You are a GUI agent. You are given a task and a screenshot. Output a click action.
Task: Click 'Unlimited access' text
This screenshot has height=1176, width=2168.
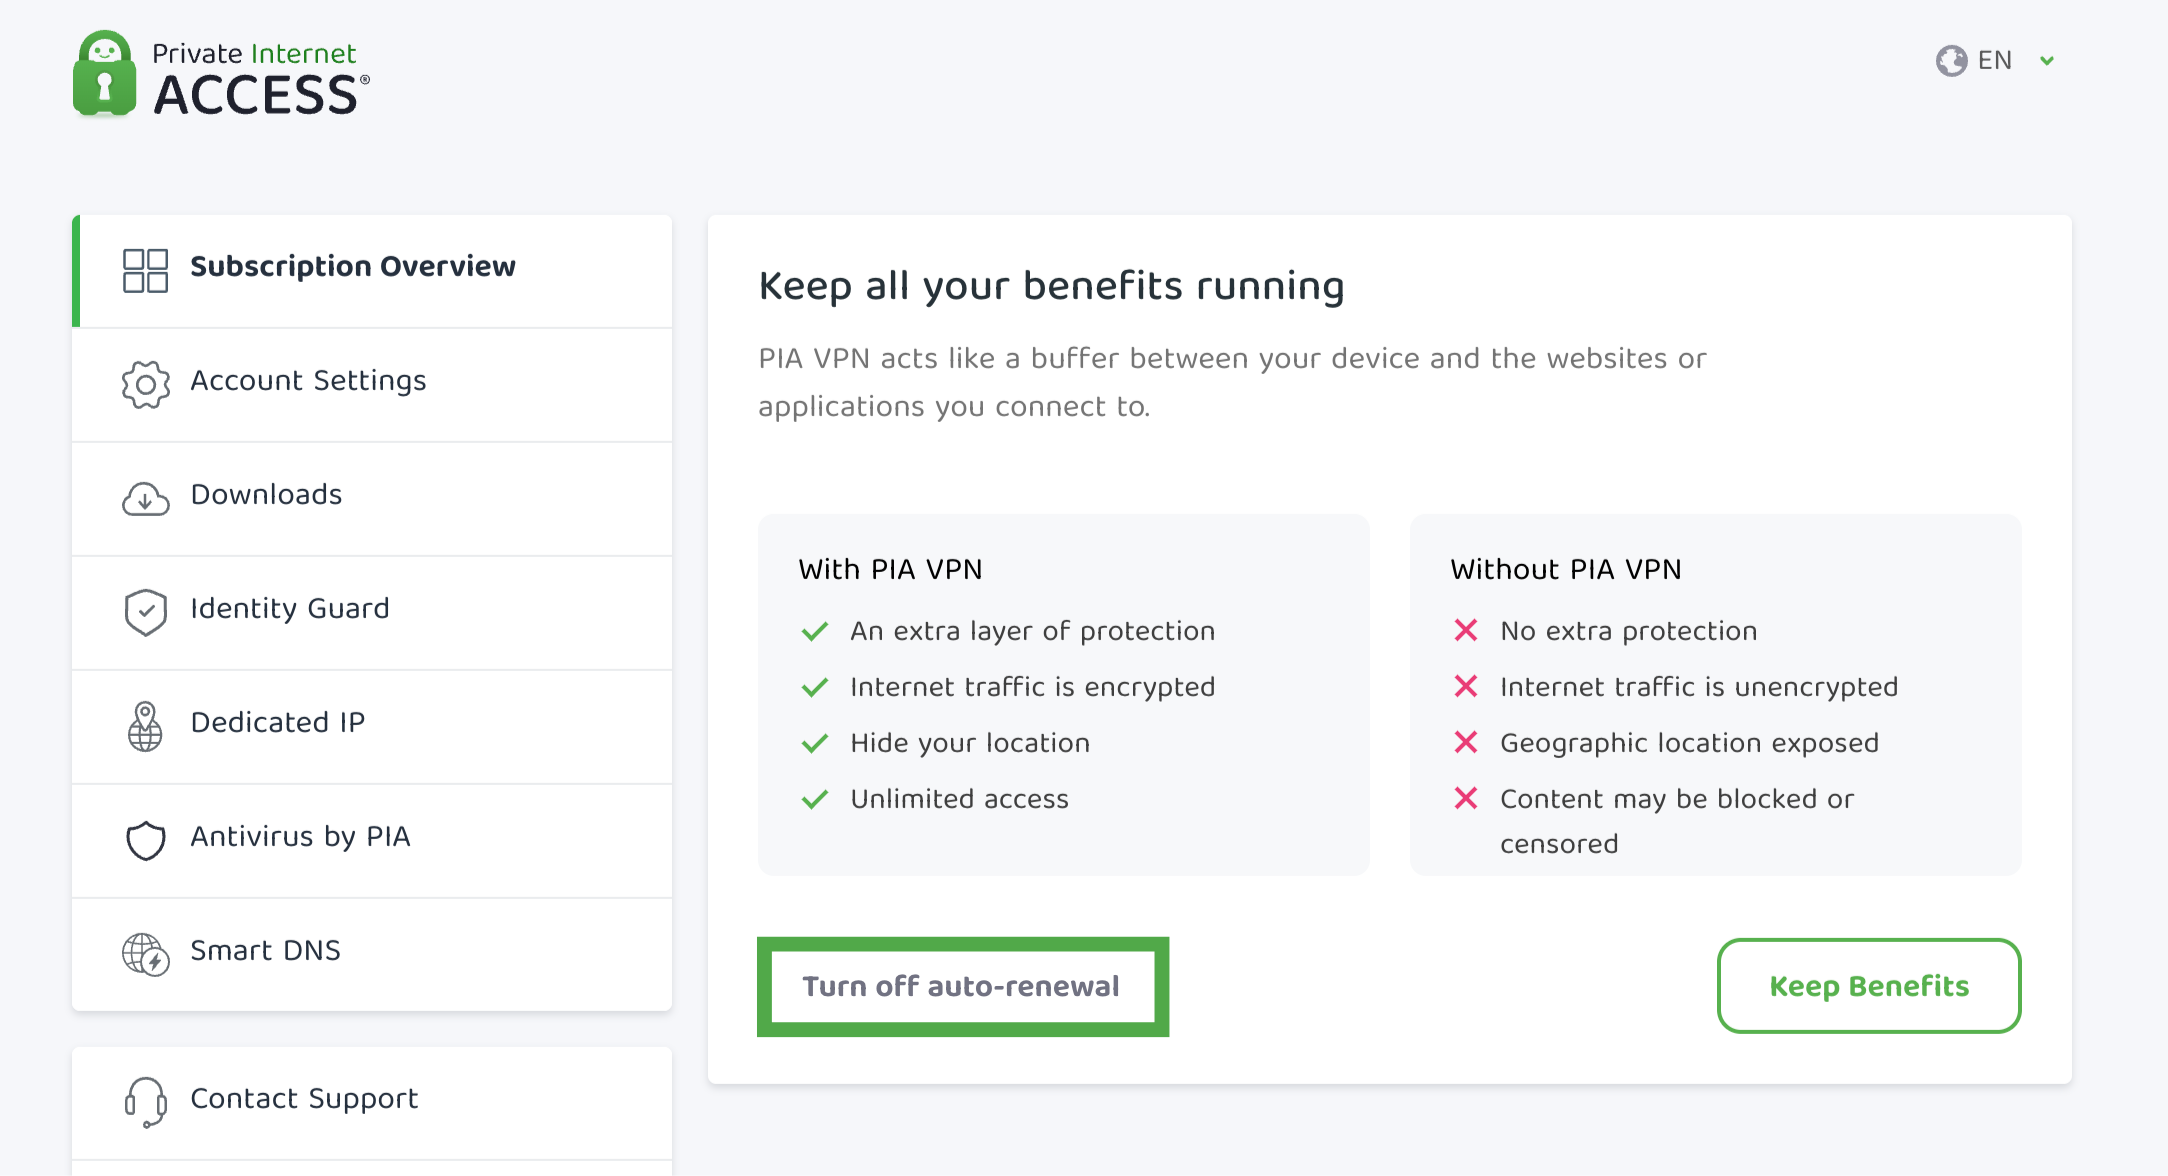960,799
